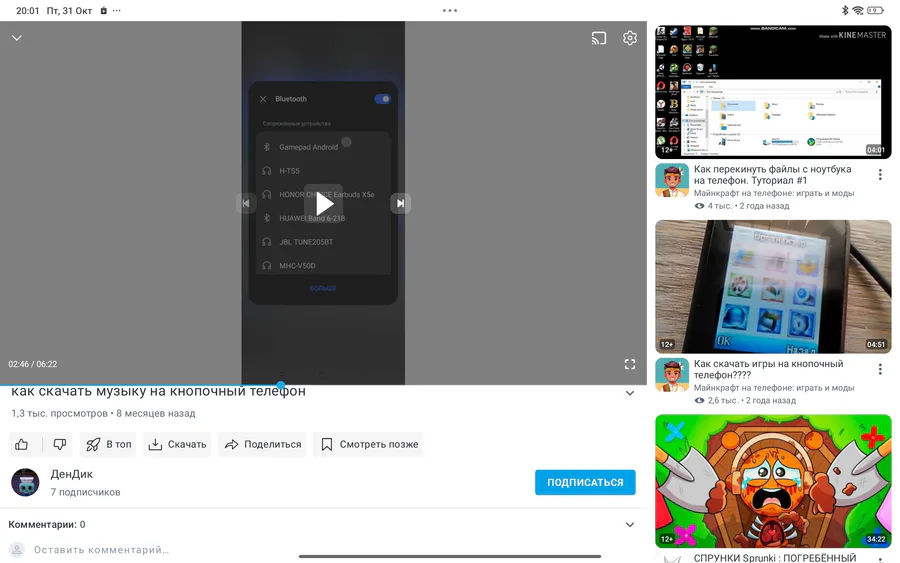Image resolution: width=900 pixels, height=563 pixels.
Task: Open title Как перекинуть файлы с ноутбука
Action: [x=773, y=174]
